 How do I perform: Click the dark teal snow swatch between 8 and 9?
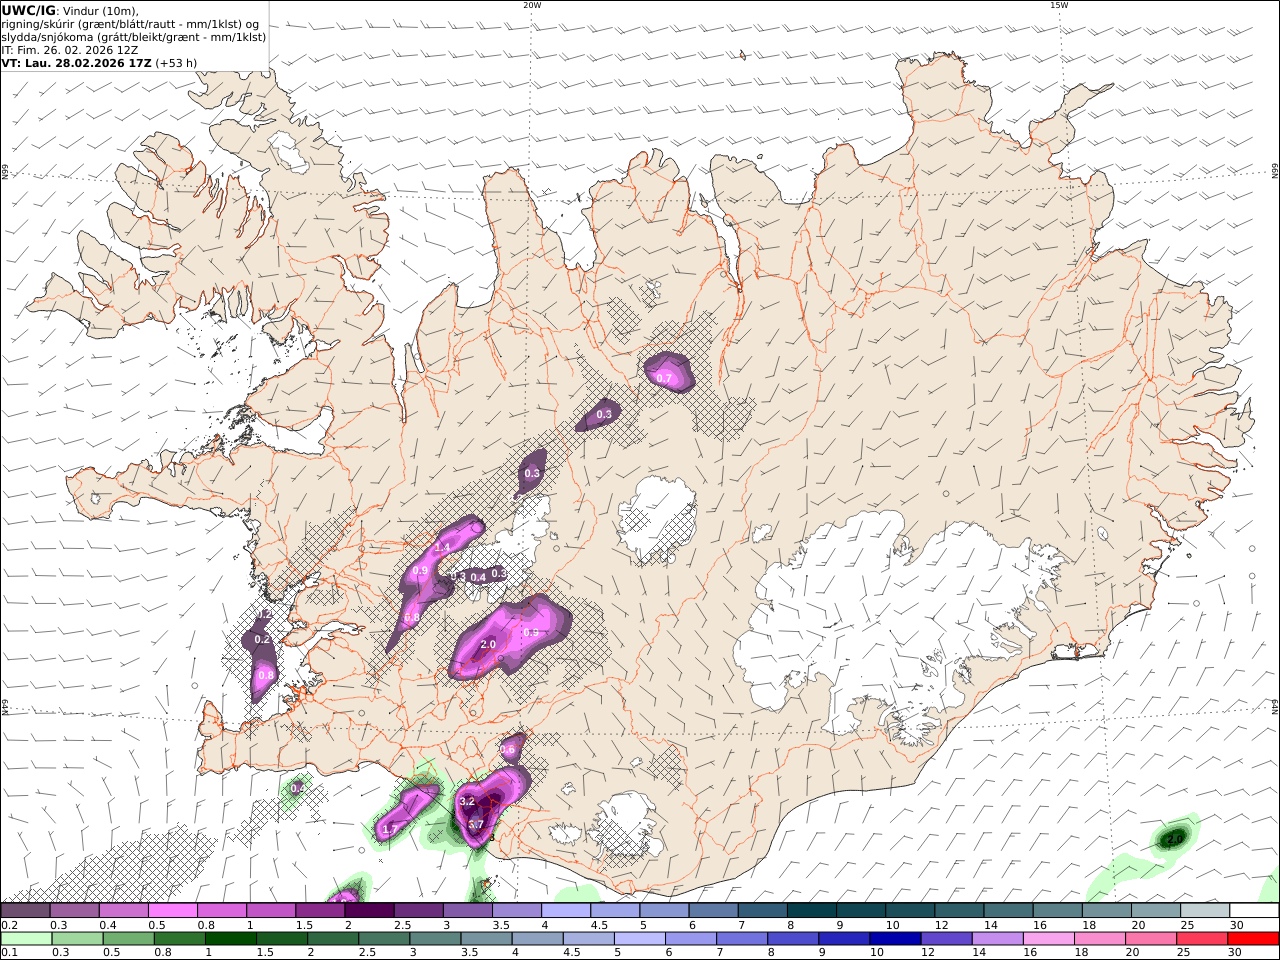810,910
